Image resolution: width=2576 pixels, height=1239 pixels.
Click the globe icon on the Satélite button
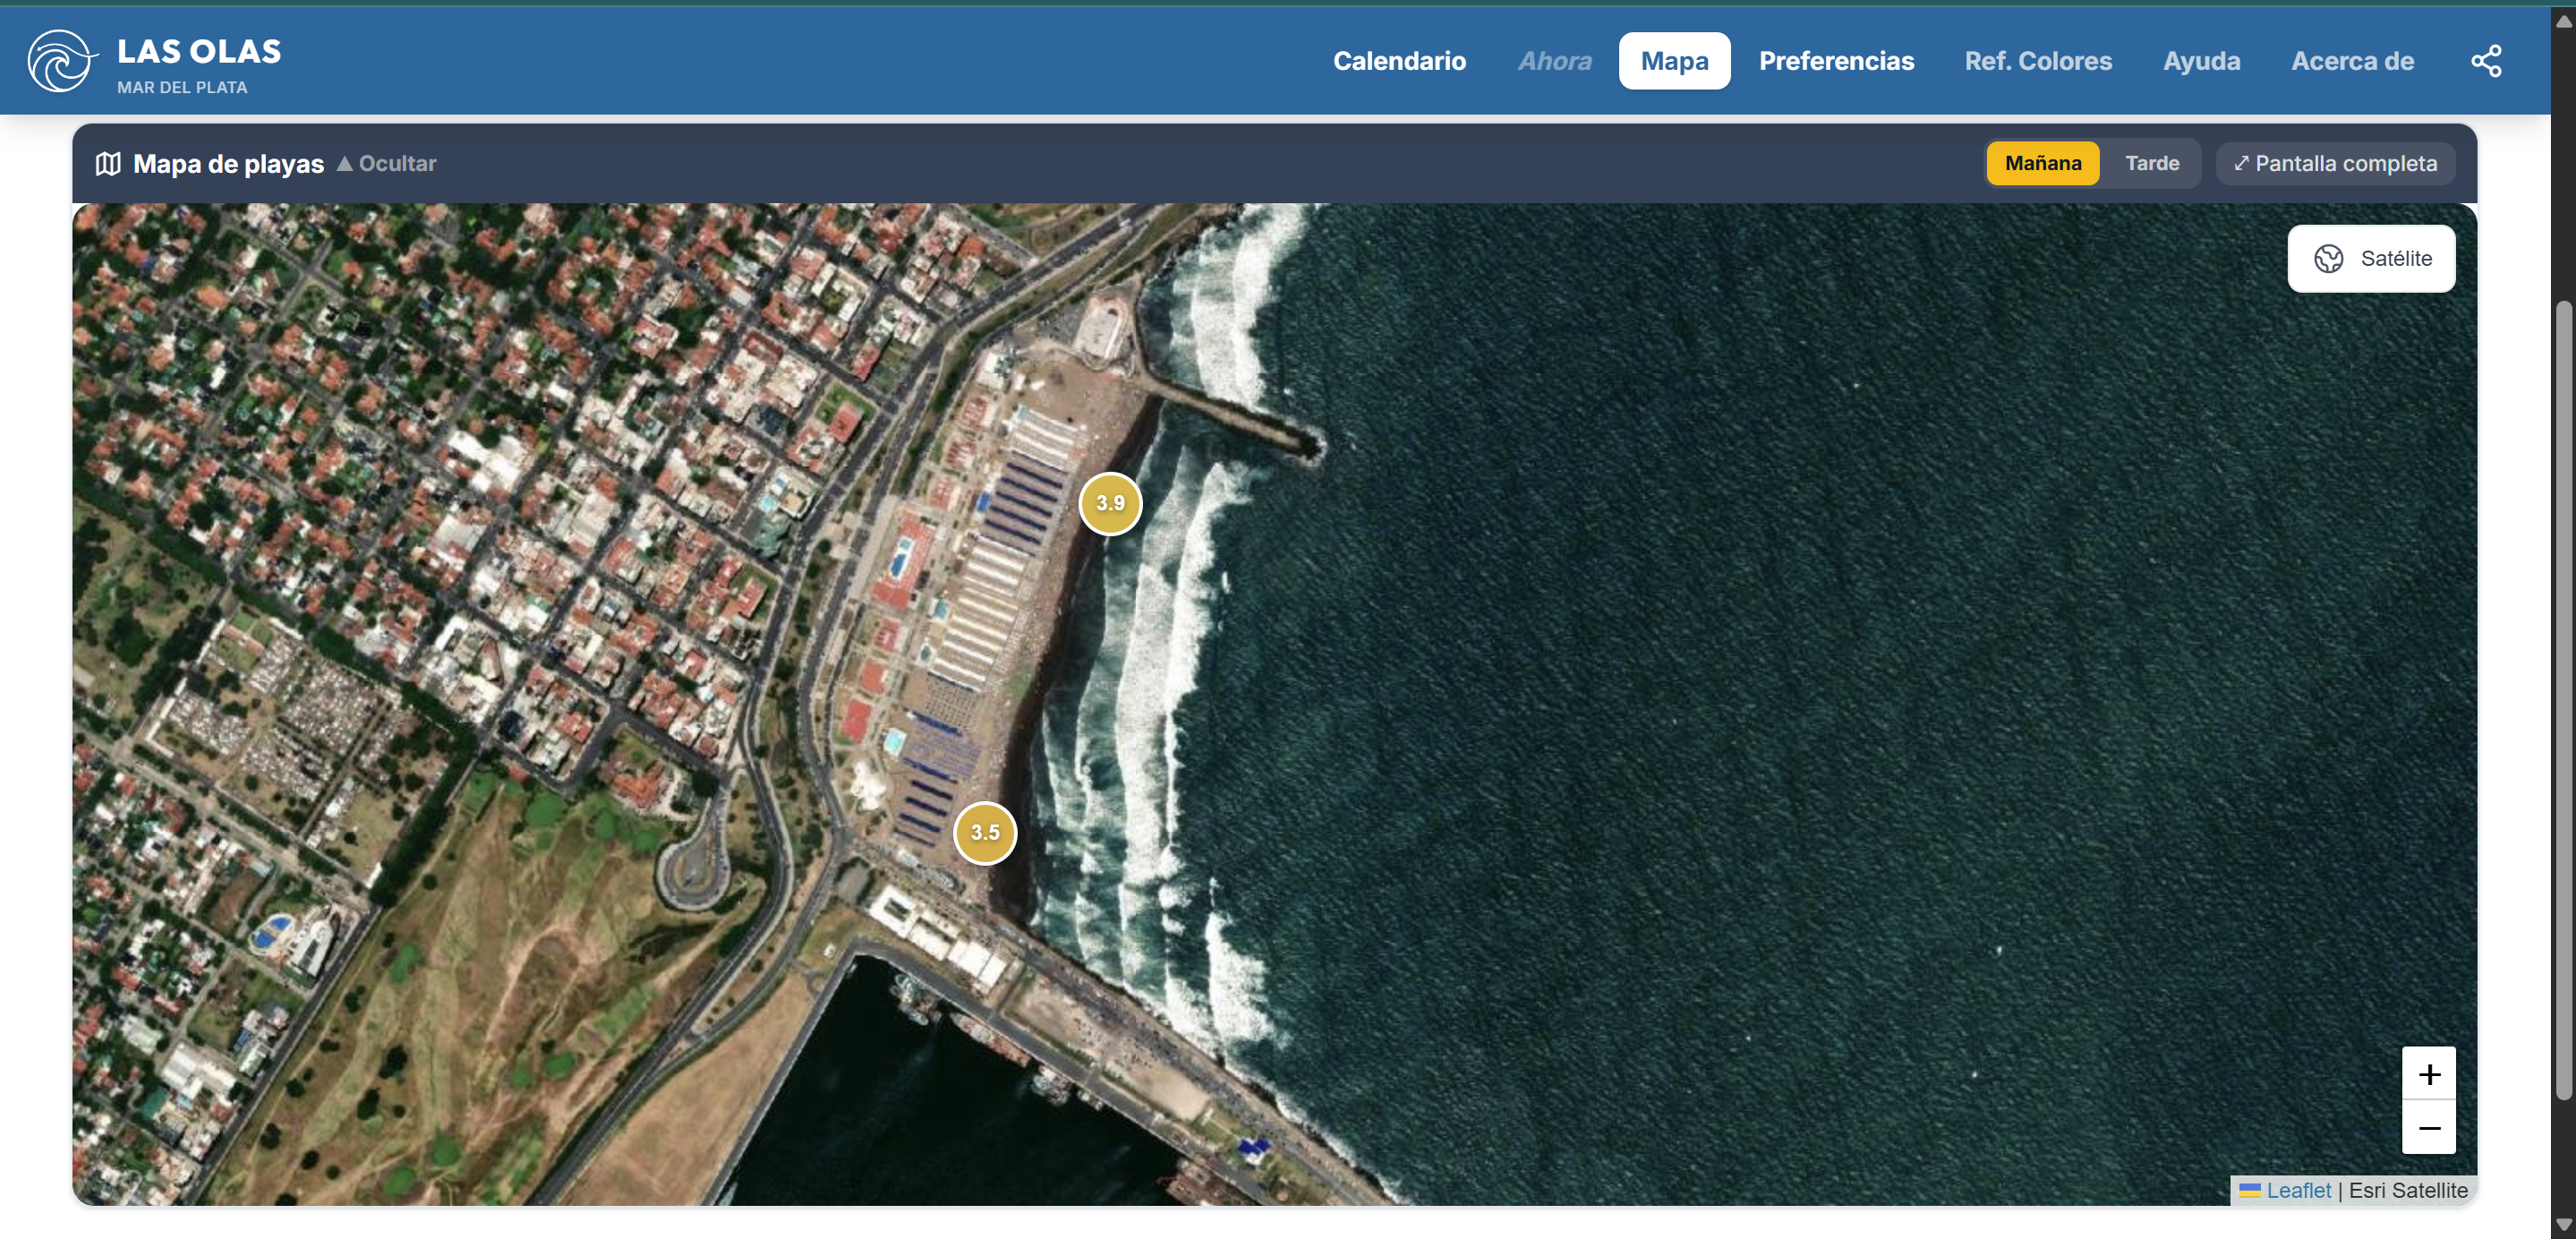[x=2328, y=259]
